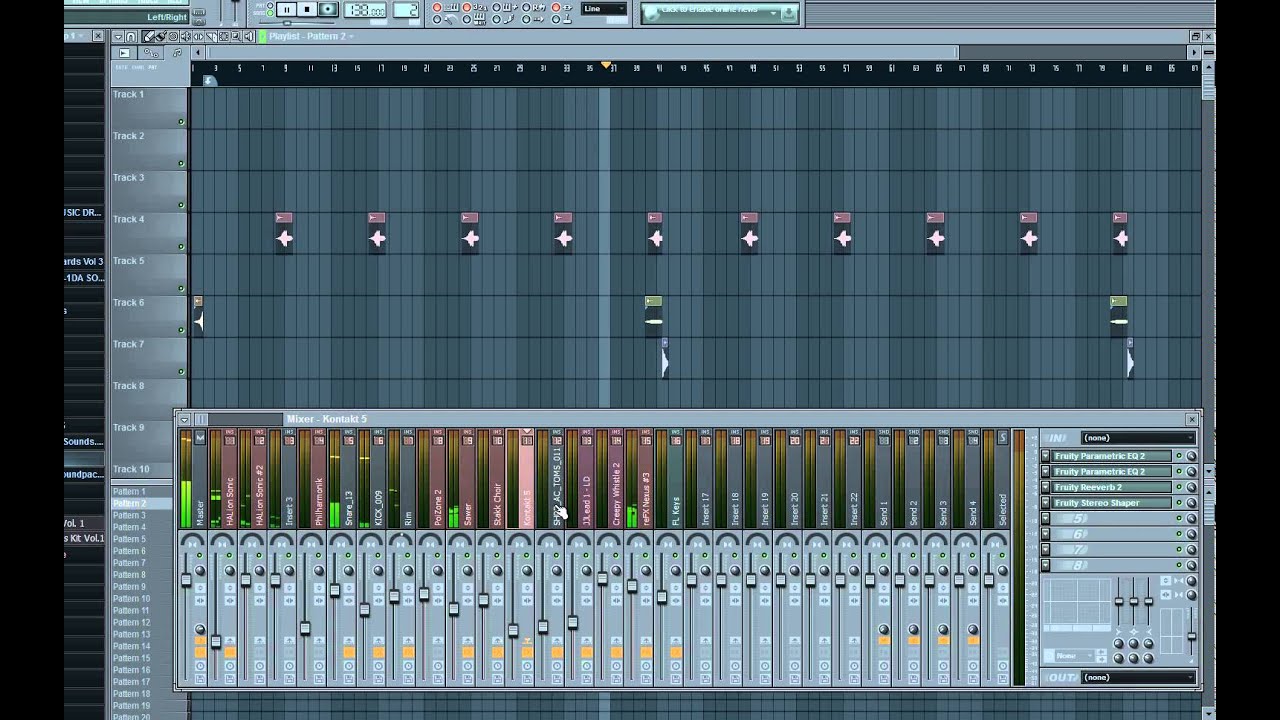This screenshot has height=720, width=1280.
Task: Stop playback with the square stop button
Action: coord(307,8)
